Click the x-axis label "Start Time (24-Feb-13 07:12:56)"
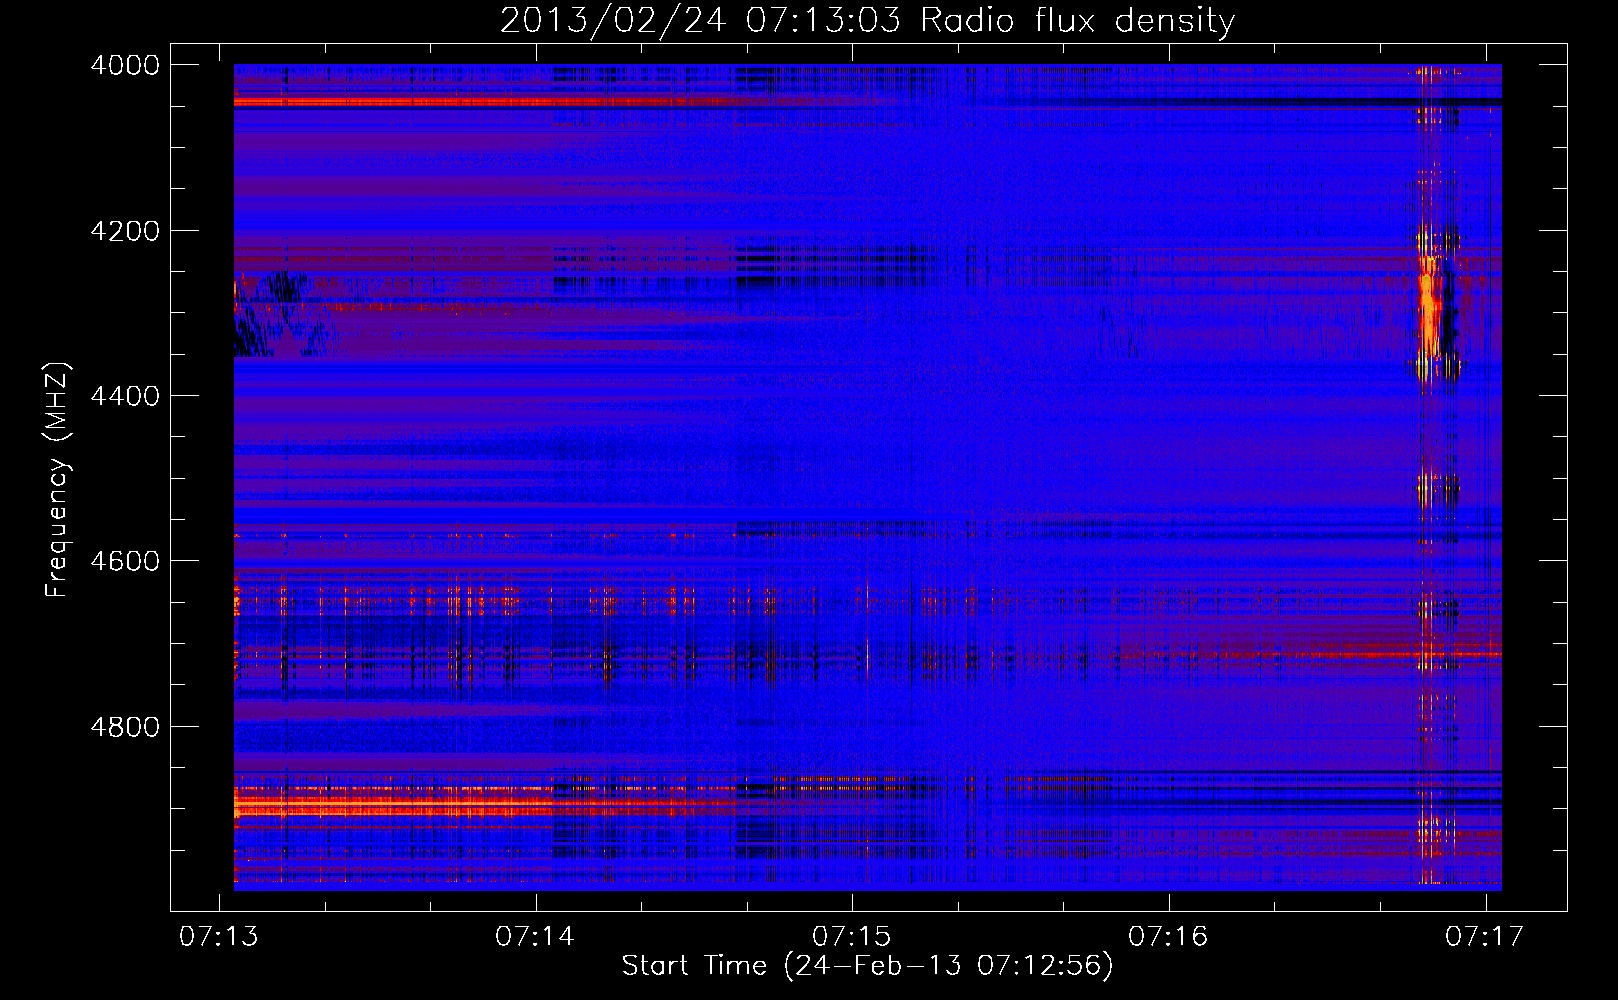 point(867,966)
